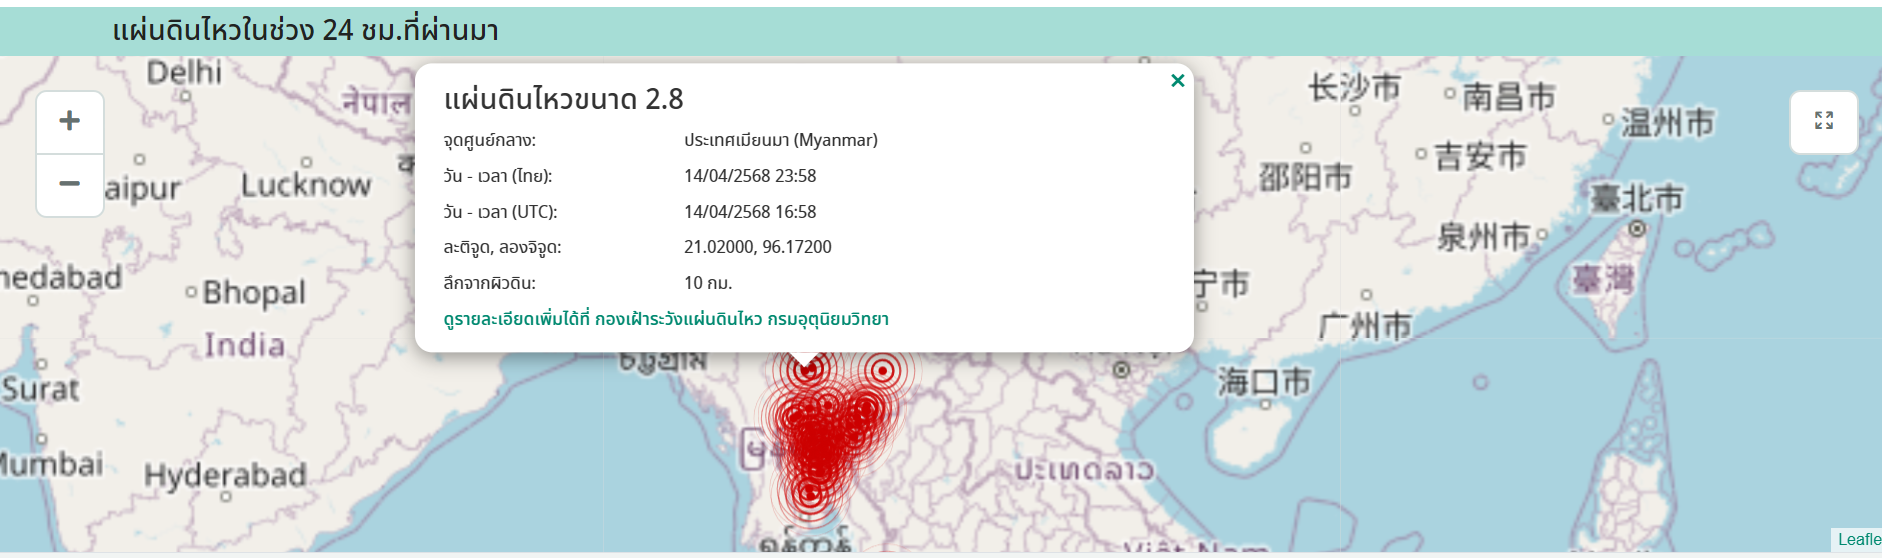Screen dimensions: 1882x558
Task: Click the Lucknow city label
Action: (306, 185)
